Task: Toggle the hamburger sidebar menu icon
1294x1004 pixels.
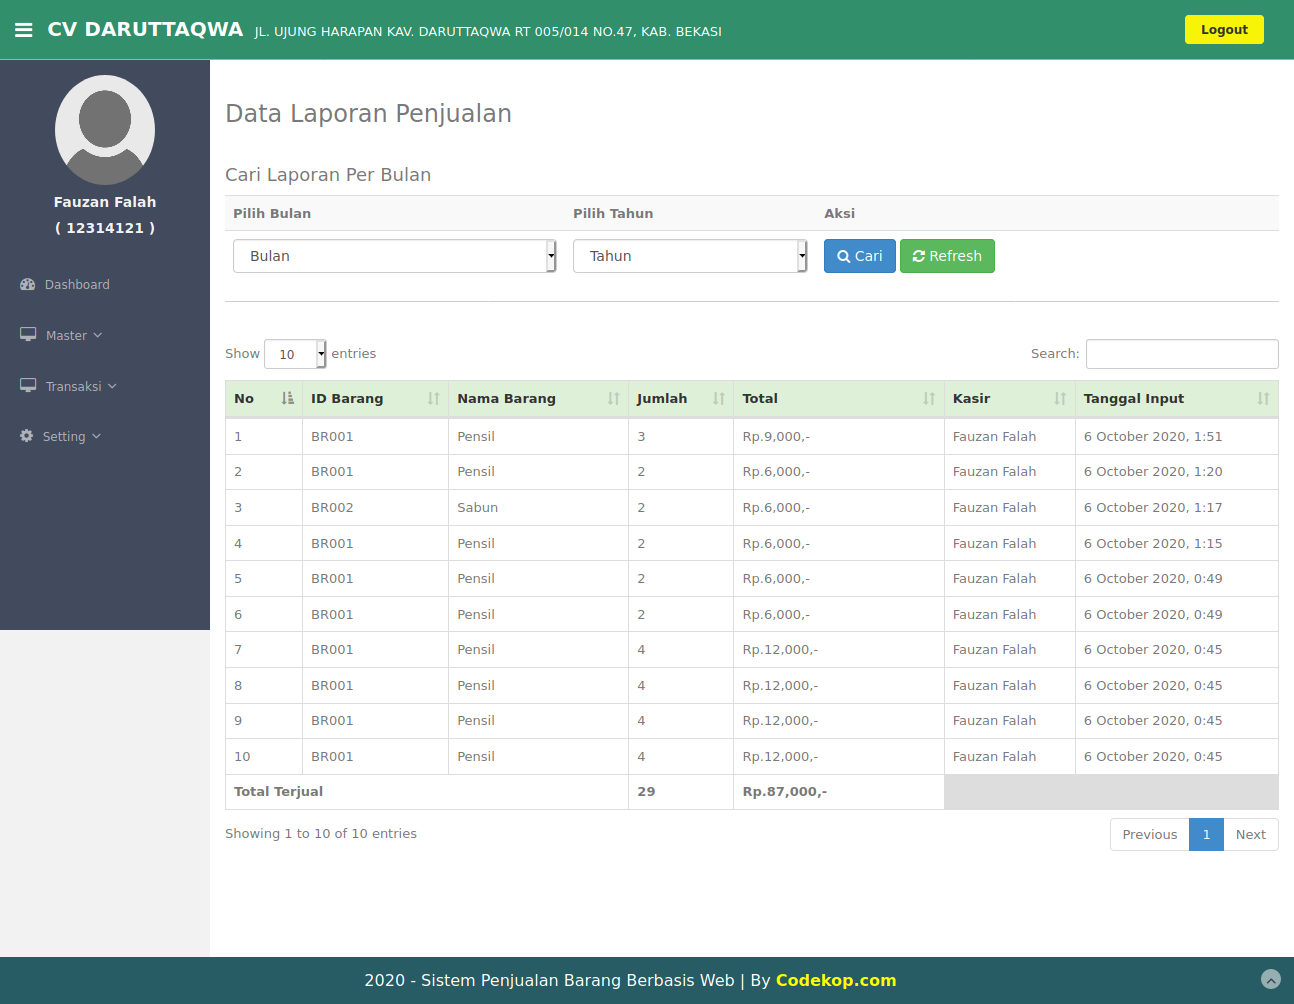Action: tap(24, 30)
